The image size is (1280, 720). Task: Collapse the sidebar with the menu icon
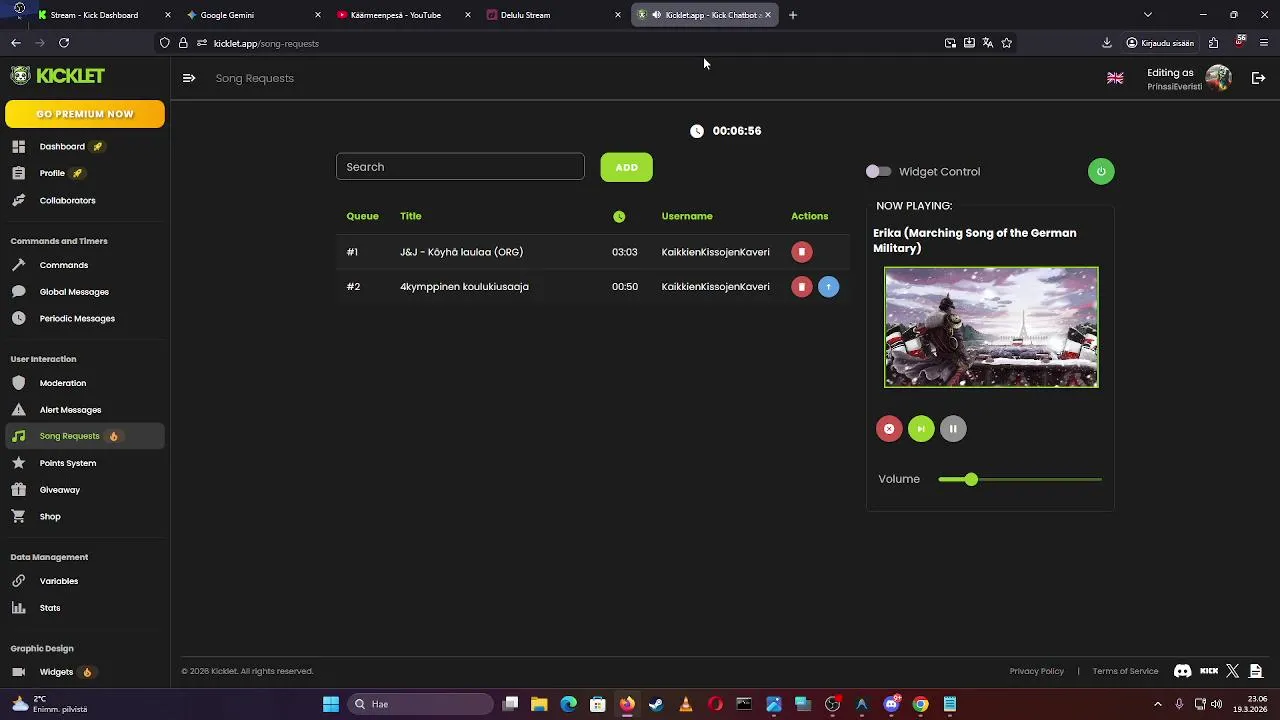(x=189, y=78)
